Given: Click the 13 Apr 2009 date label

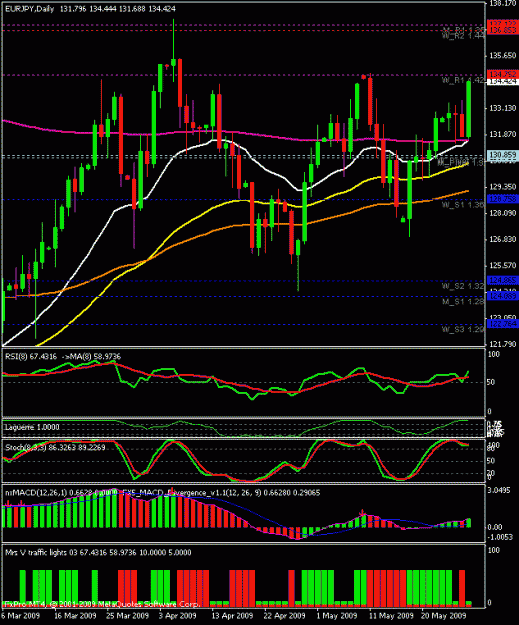Looking at the screenshot, I should [x=232, y=616].
